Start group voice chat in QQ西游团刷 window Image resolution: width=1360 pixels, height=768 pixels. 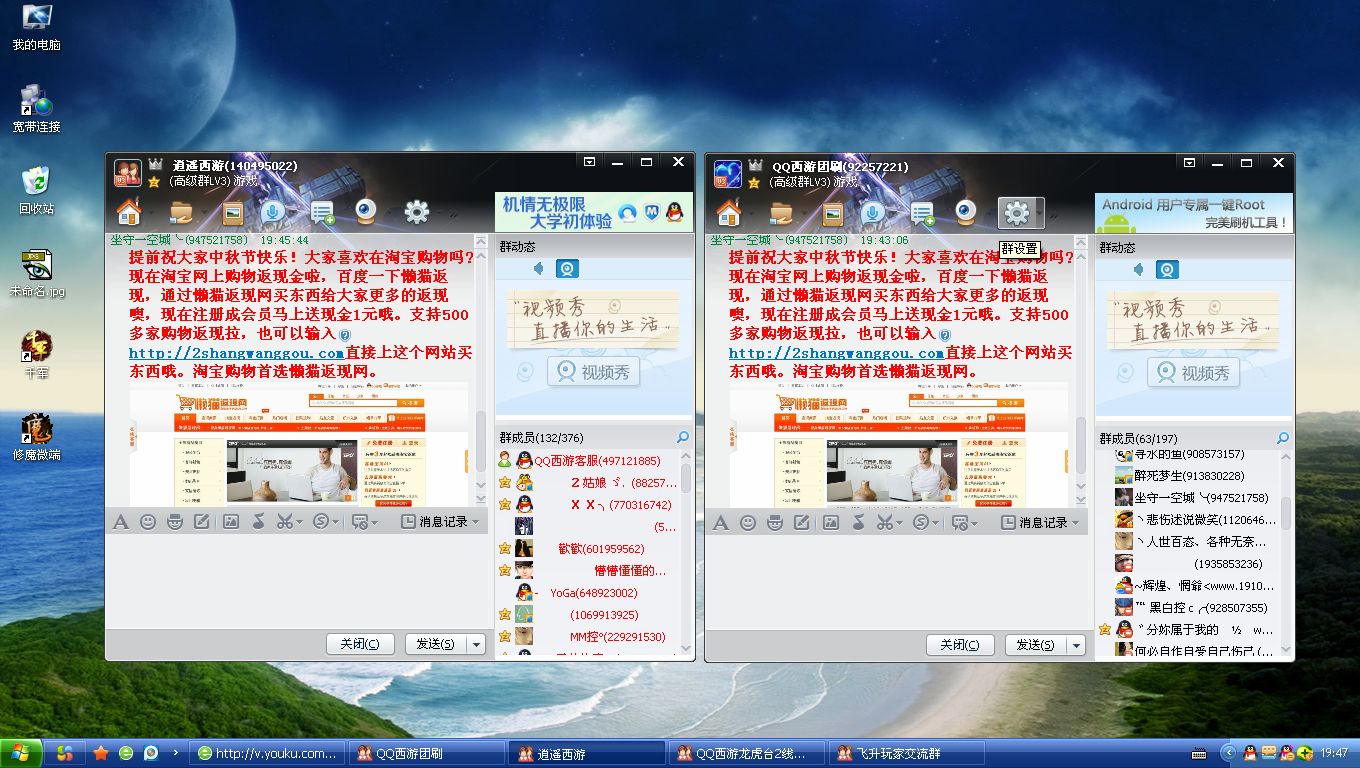(x=871, y=212)
